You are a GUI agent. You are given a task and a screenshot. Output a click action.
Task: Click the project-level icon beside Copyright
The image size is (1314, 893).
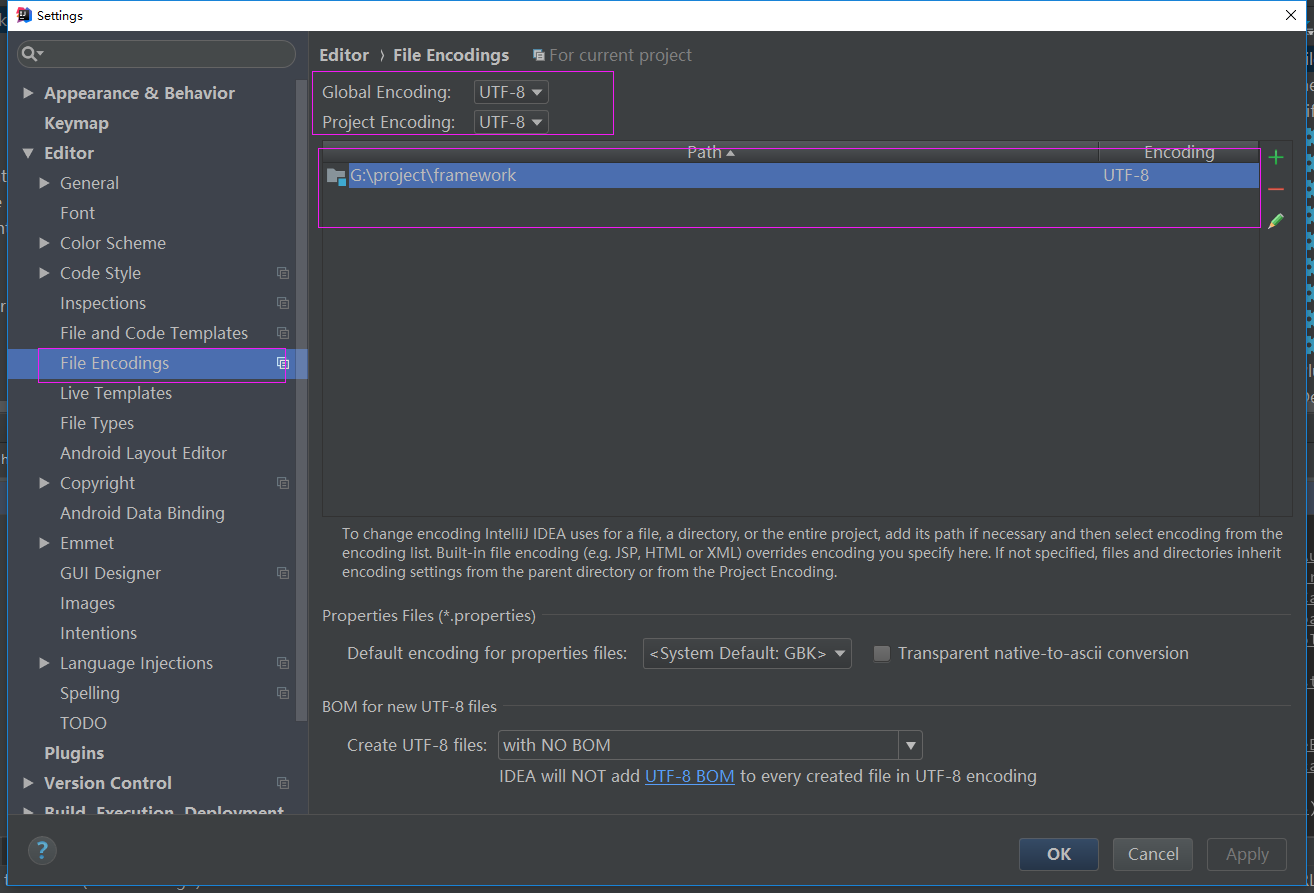[x=283, y=483]
